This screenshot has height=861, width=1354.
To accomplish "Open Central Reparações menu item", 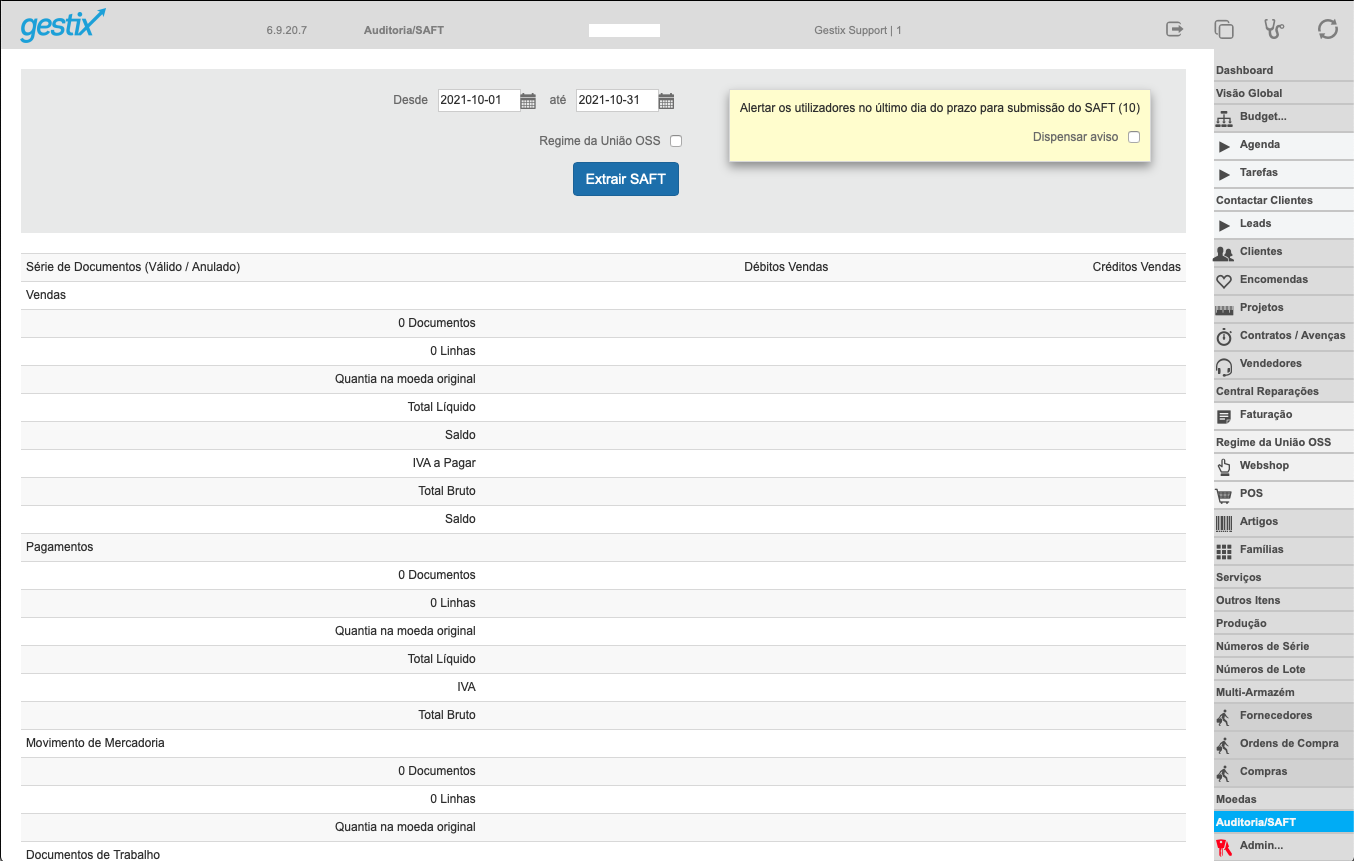I will tap(1283, 391).
